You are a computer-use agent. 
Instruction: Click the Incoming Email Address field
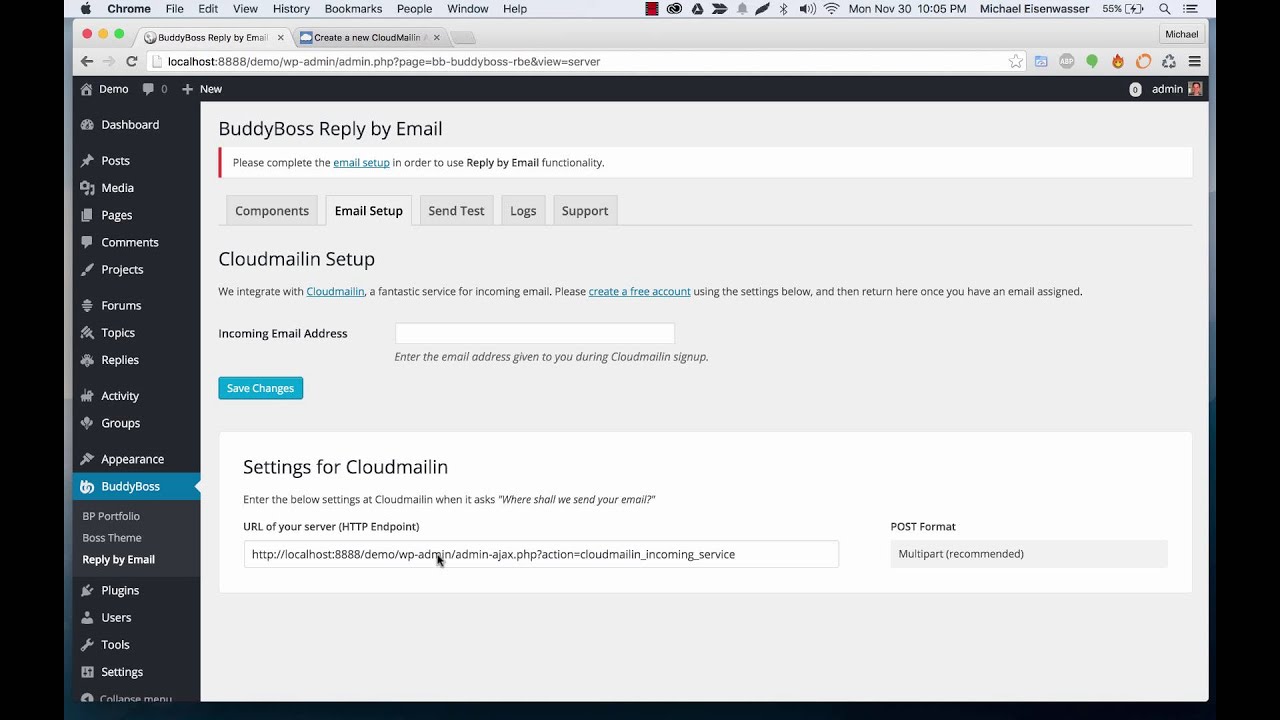[x=534, y=334]
